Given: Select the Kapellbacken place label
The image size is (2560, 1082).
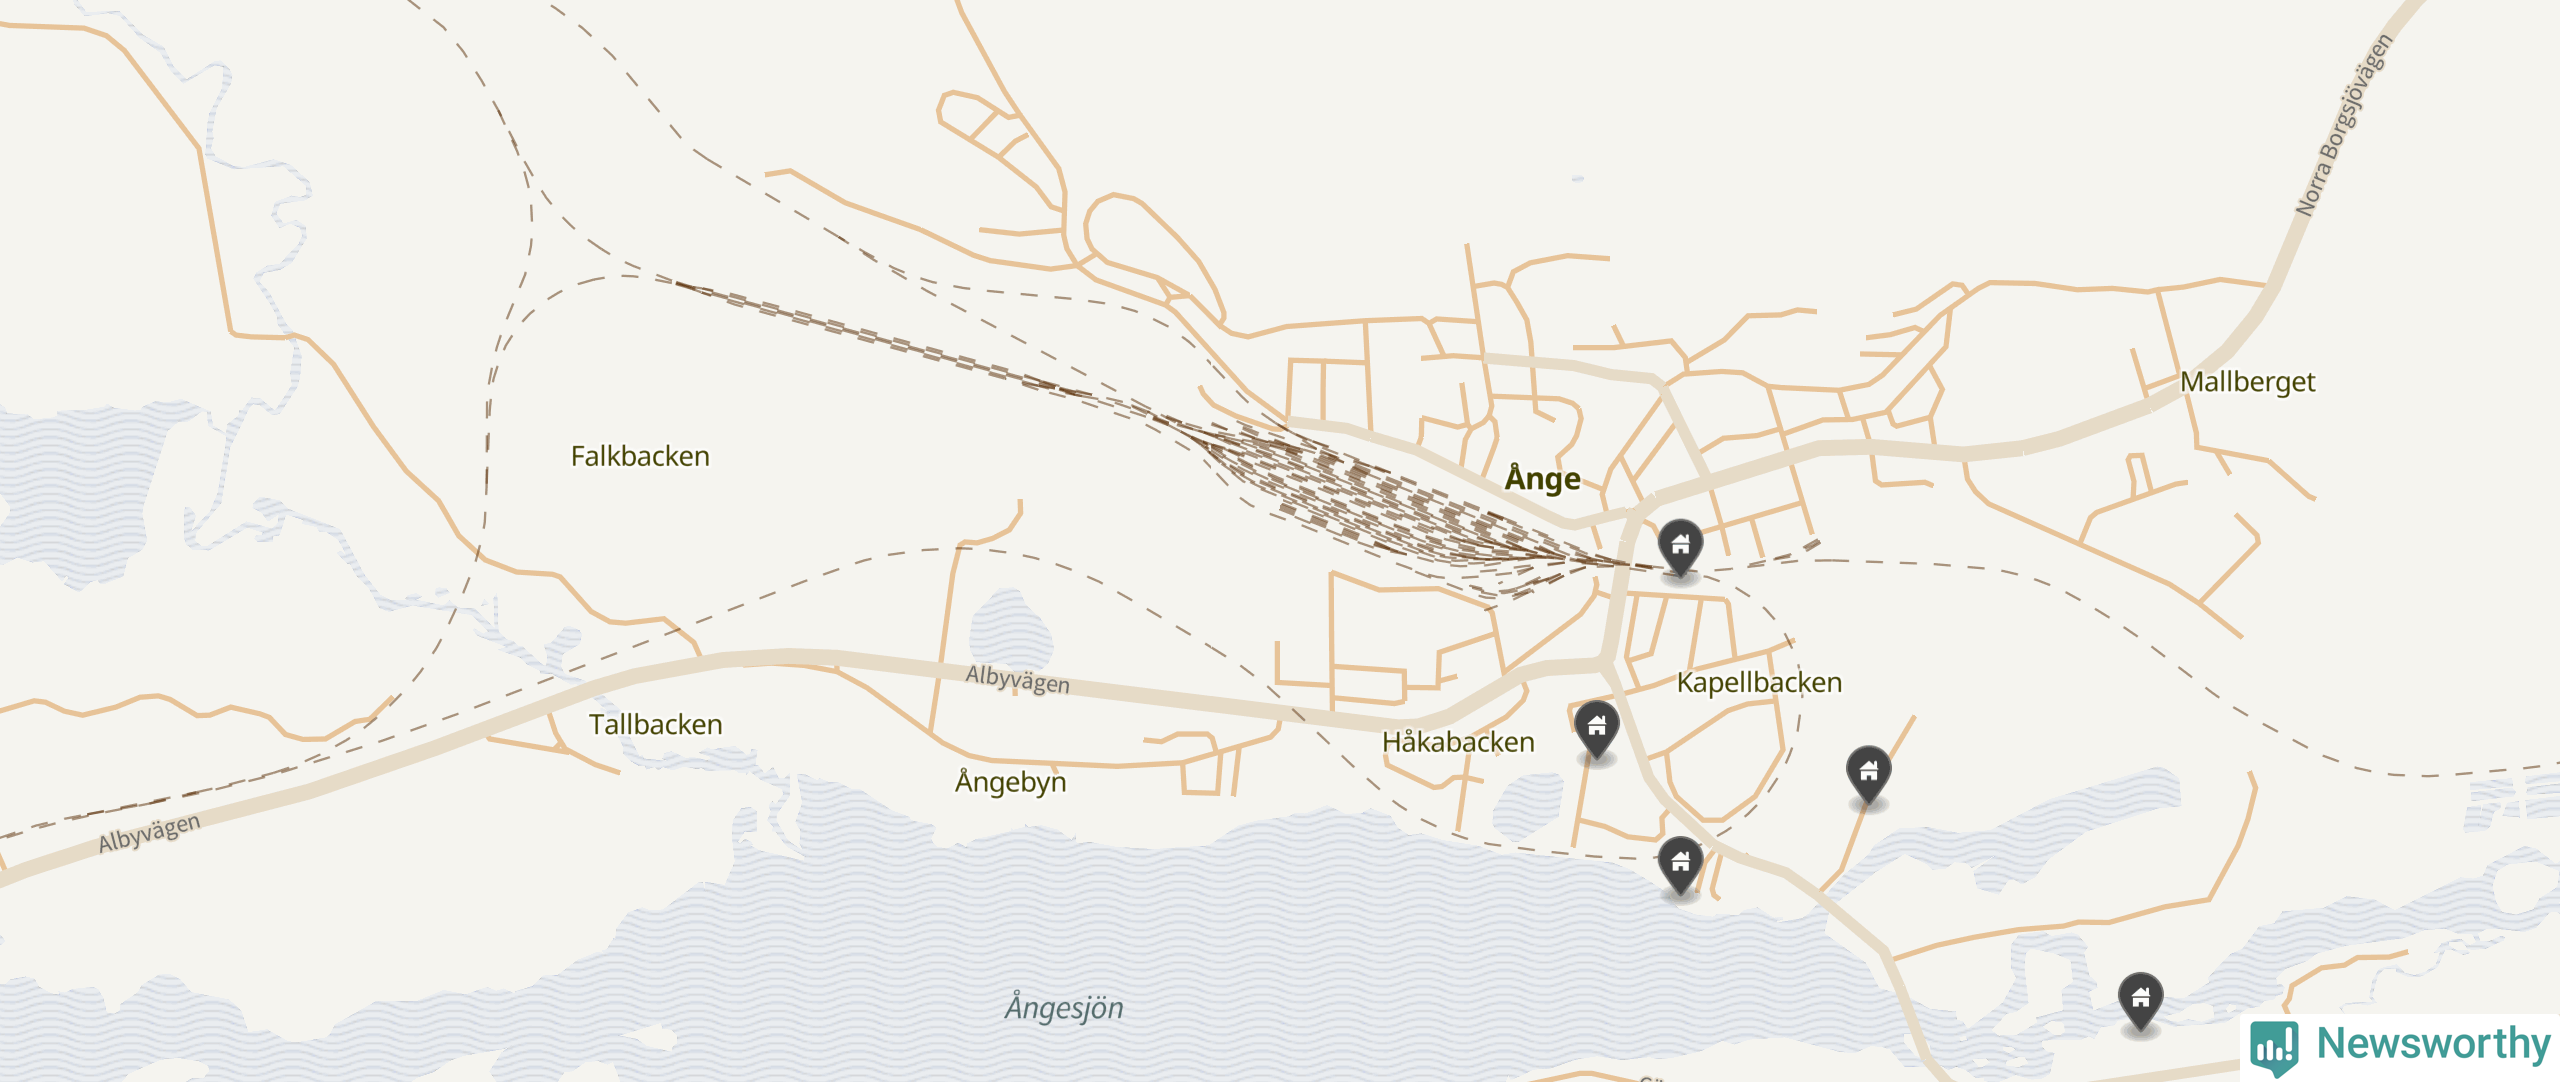Looking at the screenshot, I should pyautogui.click(x=1759, y=682).
